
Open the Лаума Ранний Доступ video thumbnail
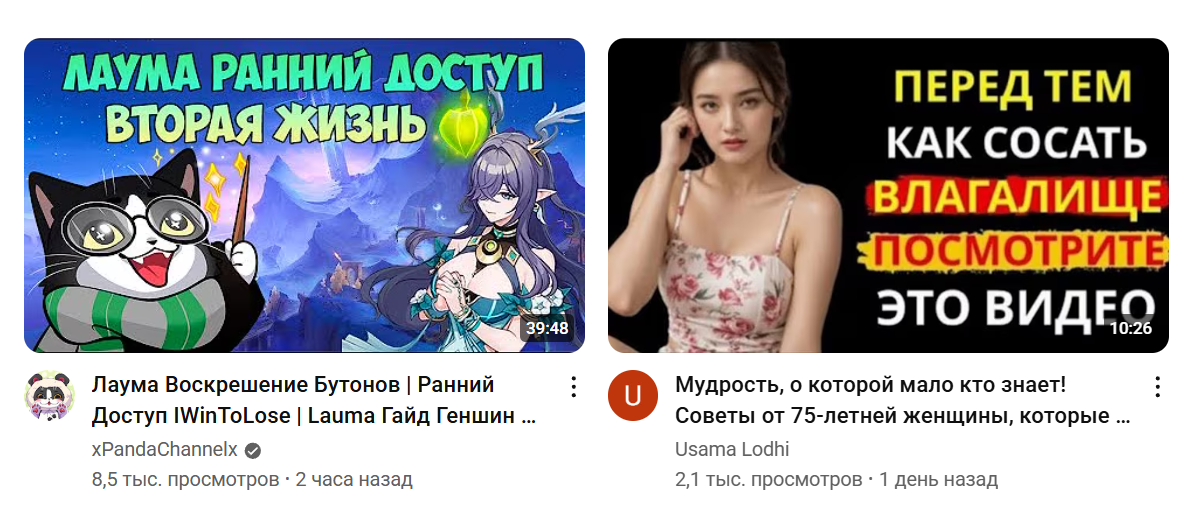click(x=304, y=195)
